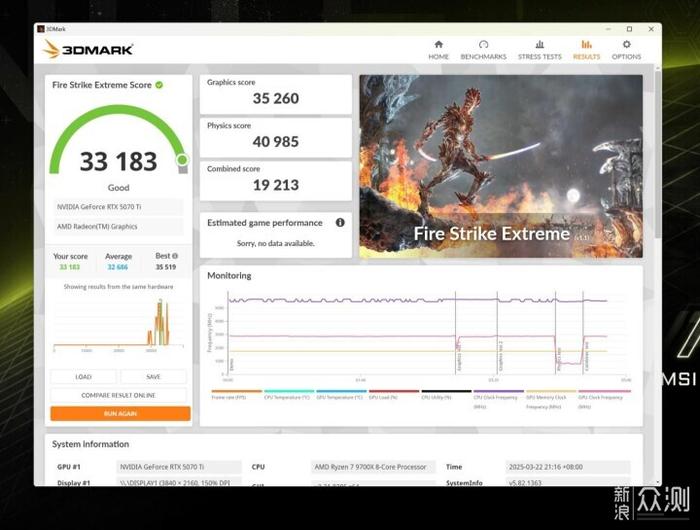700x530 pixels.
Task: Click the 3DMark title bar app icon
Action: coord(41,29)
